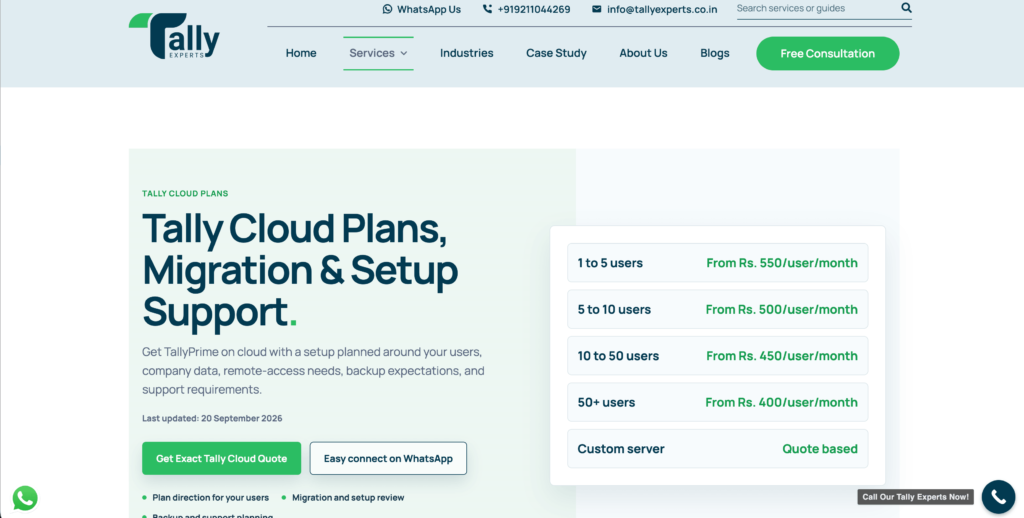Click Plan direction for your users bullet
The width and height of the screenshot is (1024, 518).
[210, 498]
